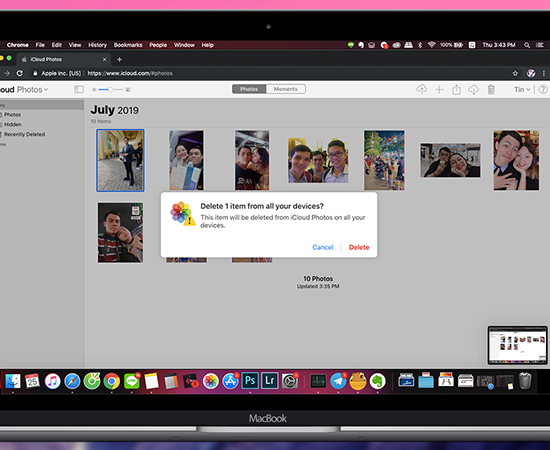Adjust the thumbnail zoom slider
Screen dimensions: 550x450
click(x=110, y=89)
